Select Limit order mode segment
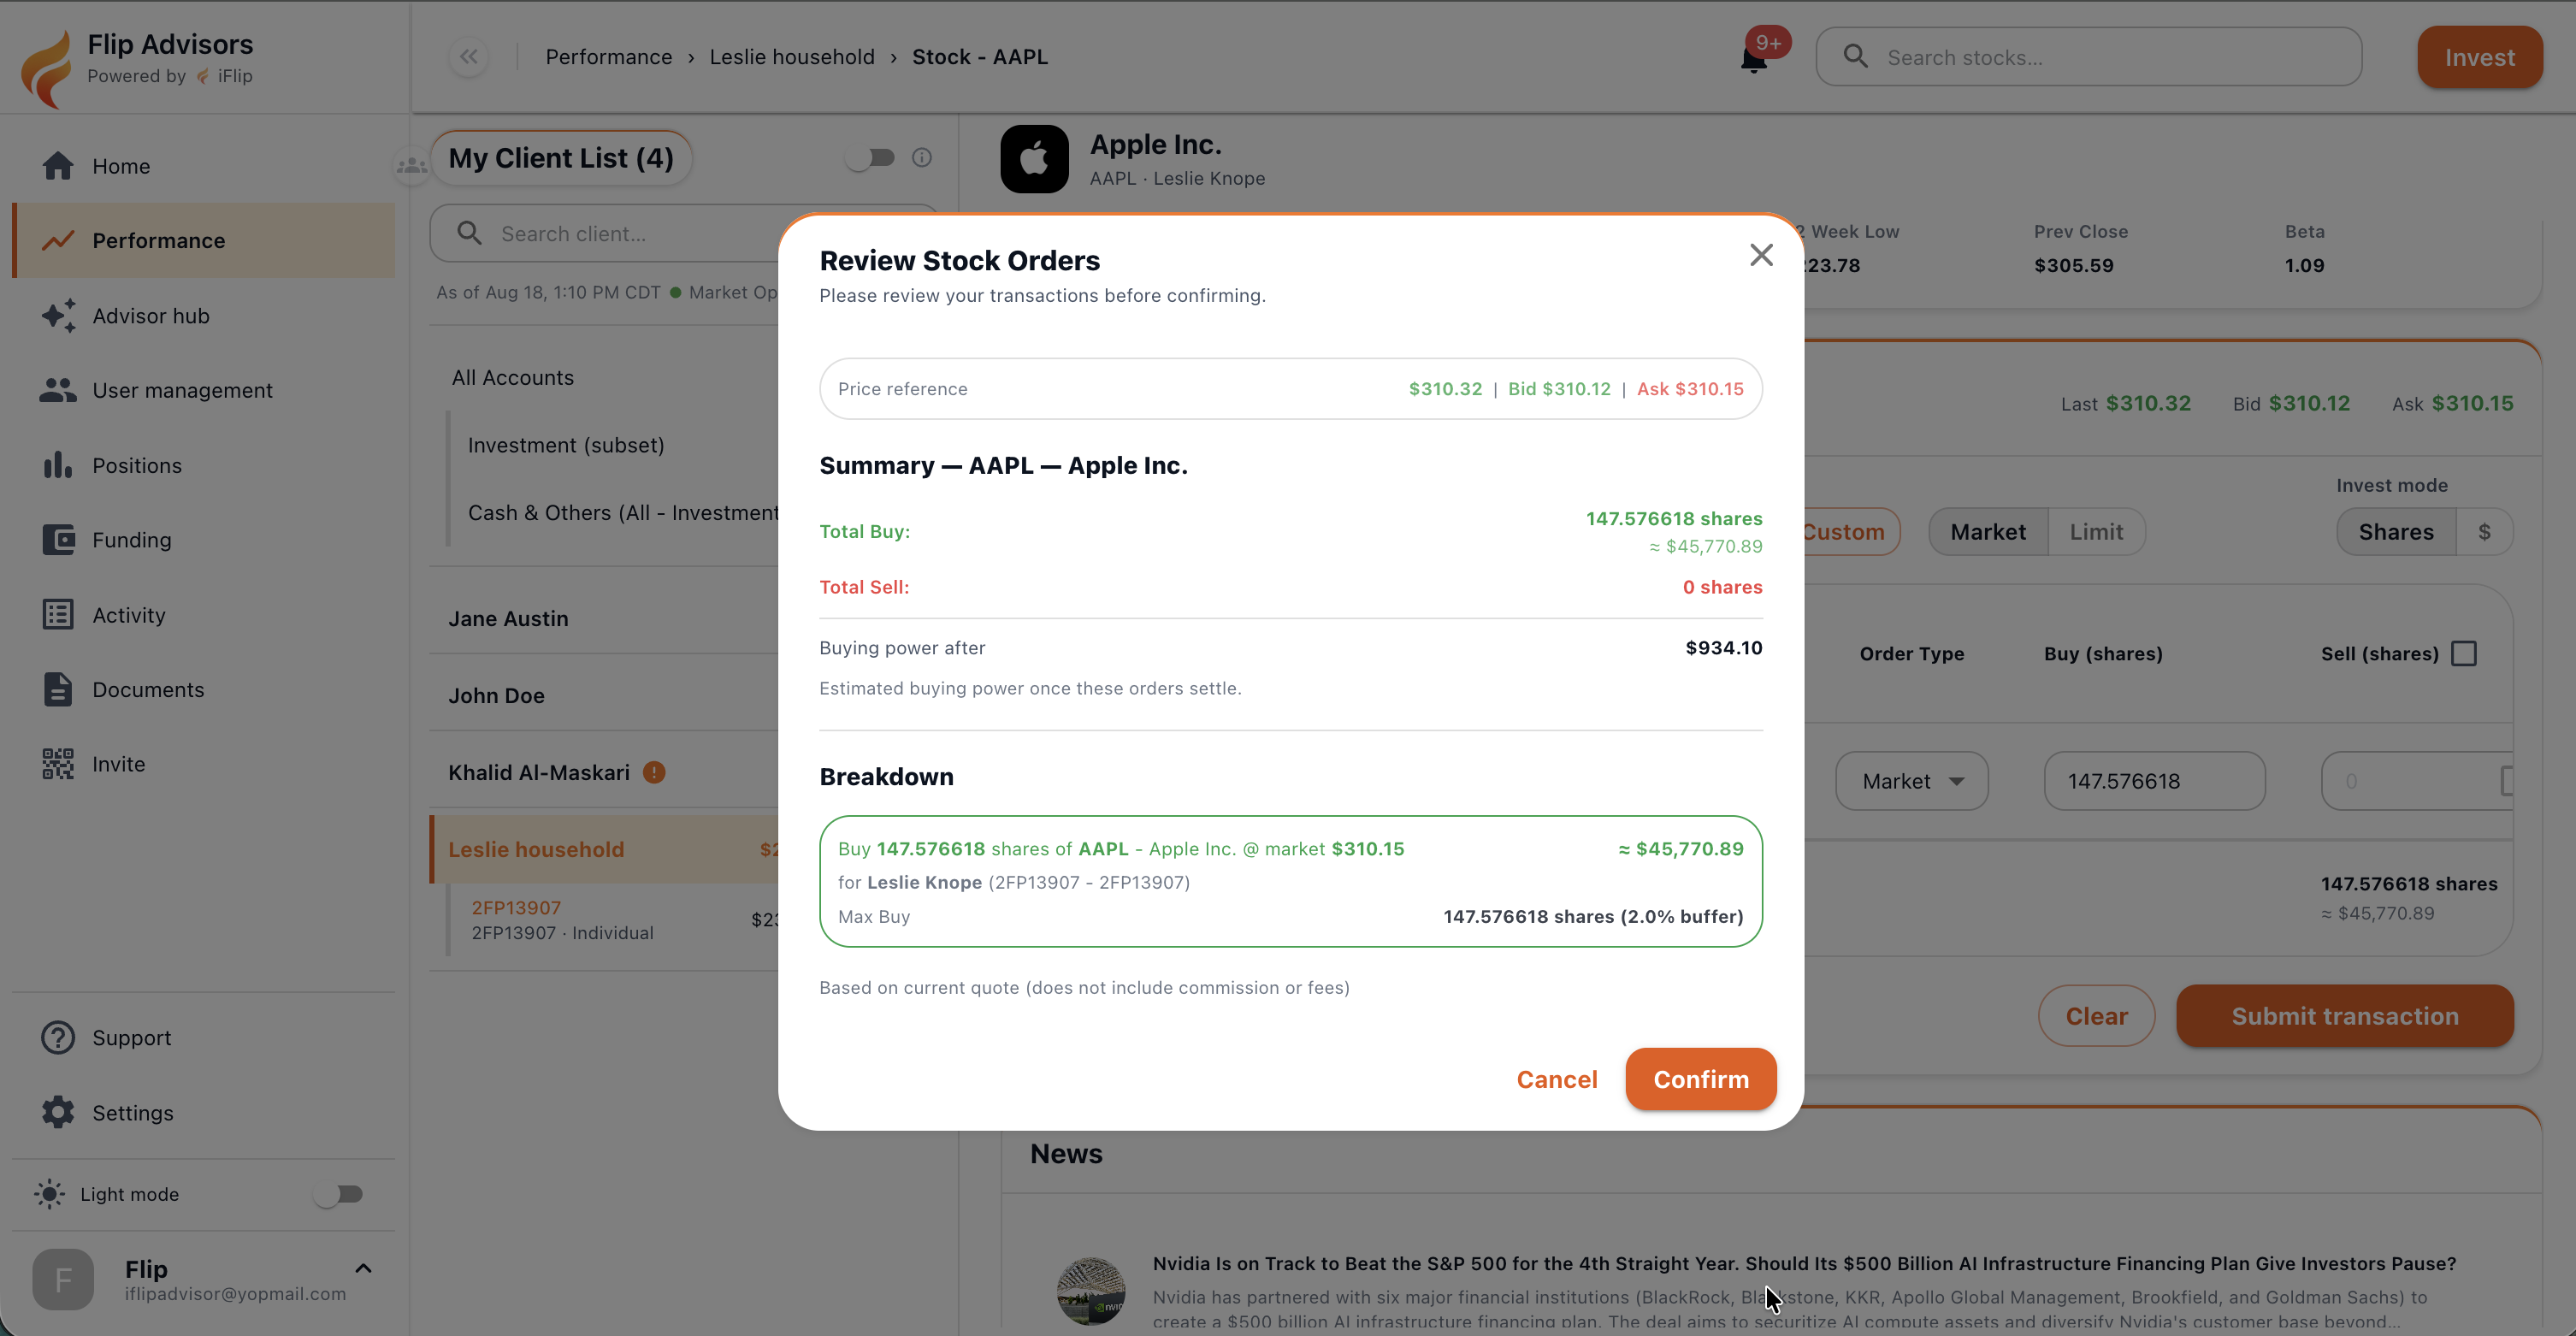2576x1336 pixels. point(2096,532)
